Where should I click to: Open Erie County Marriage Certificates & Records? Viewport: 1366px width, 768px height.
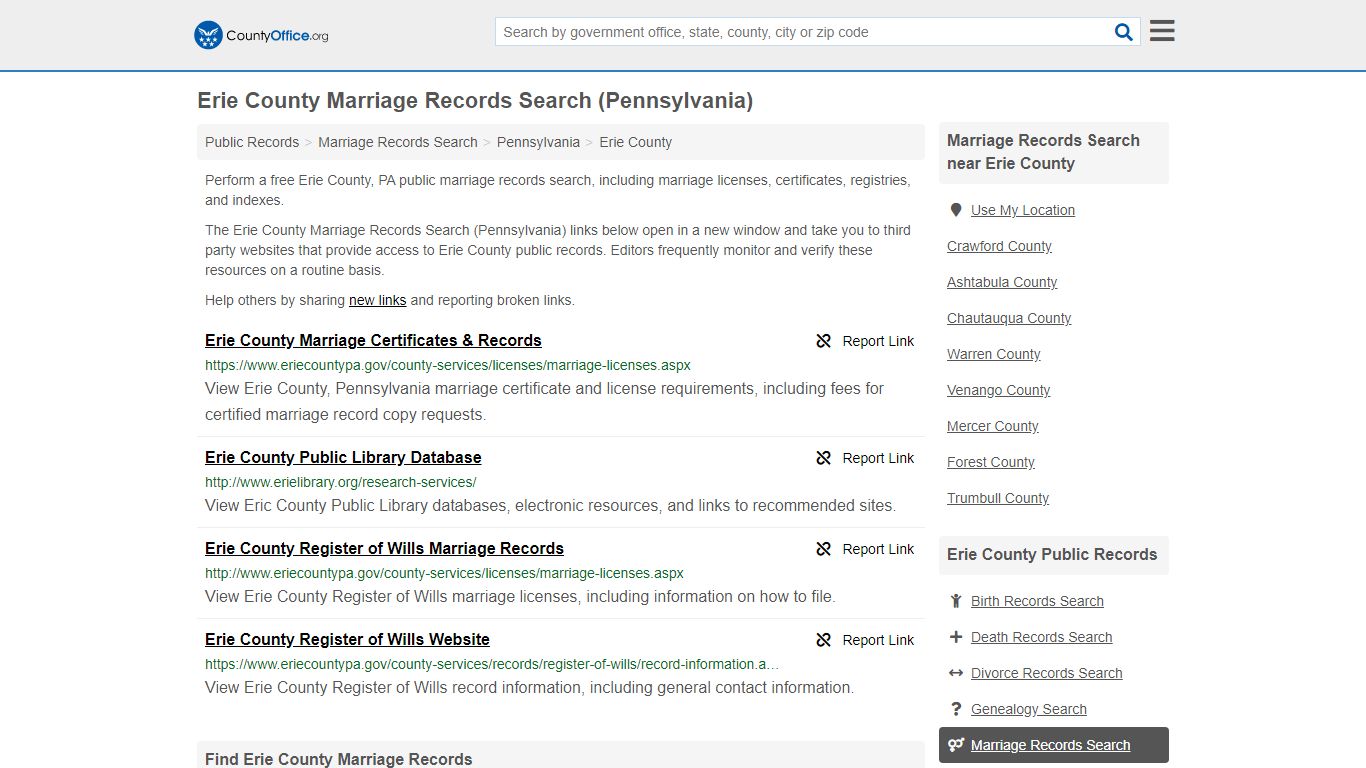coord(373,340)
